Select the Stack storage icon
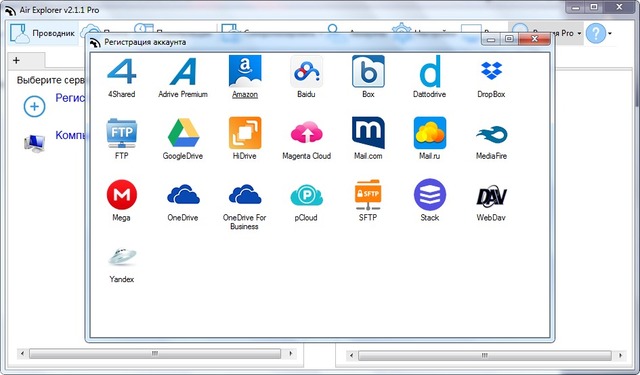This screenshot has height=375, width=640. 430,195
